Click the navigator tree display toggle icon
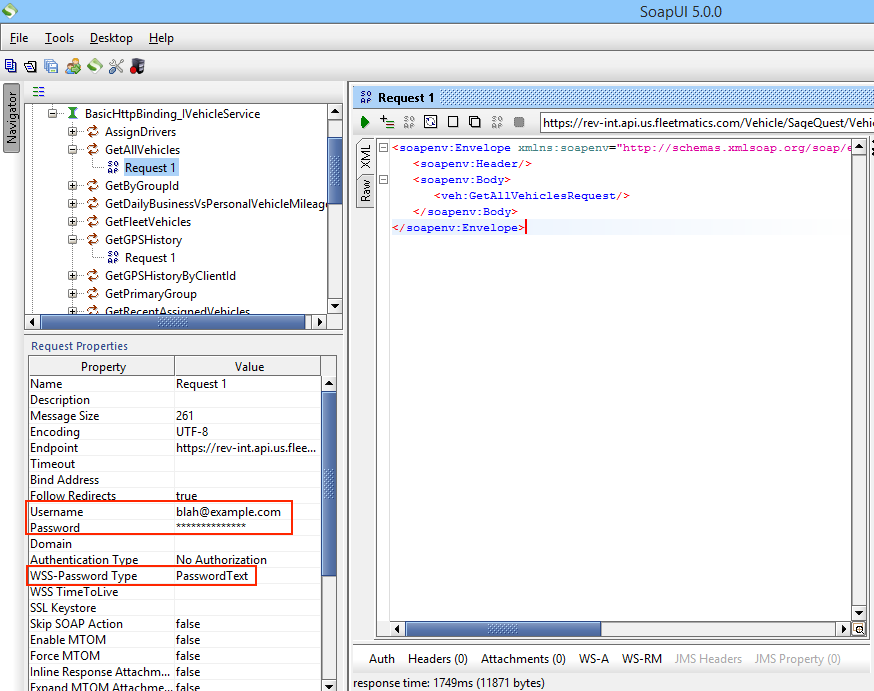This screenshot has width=874, height=691. coord(38,91)
